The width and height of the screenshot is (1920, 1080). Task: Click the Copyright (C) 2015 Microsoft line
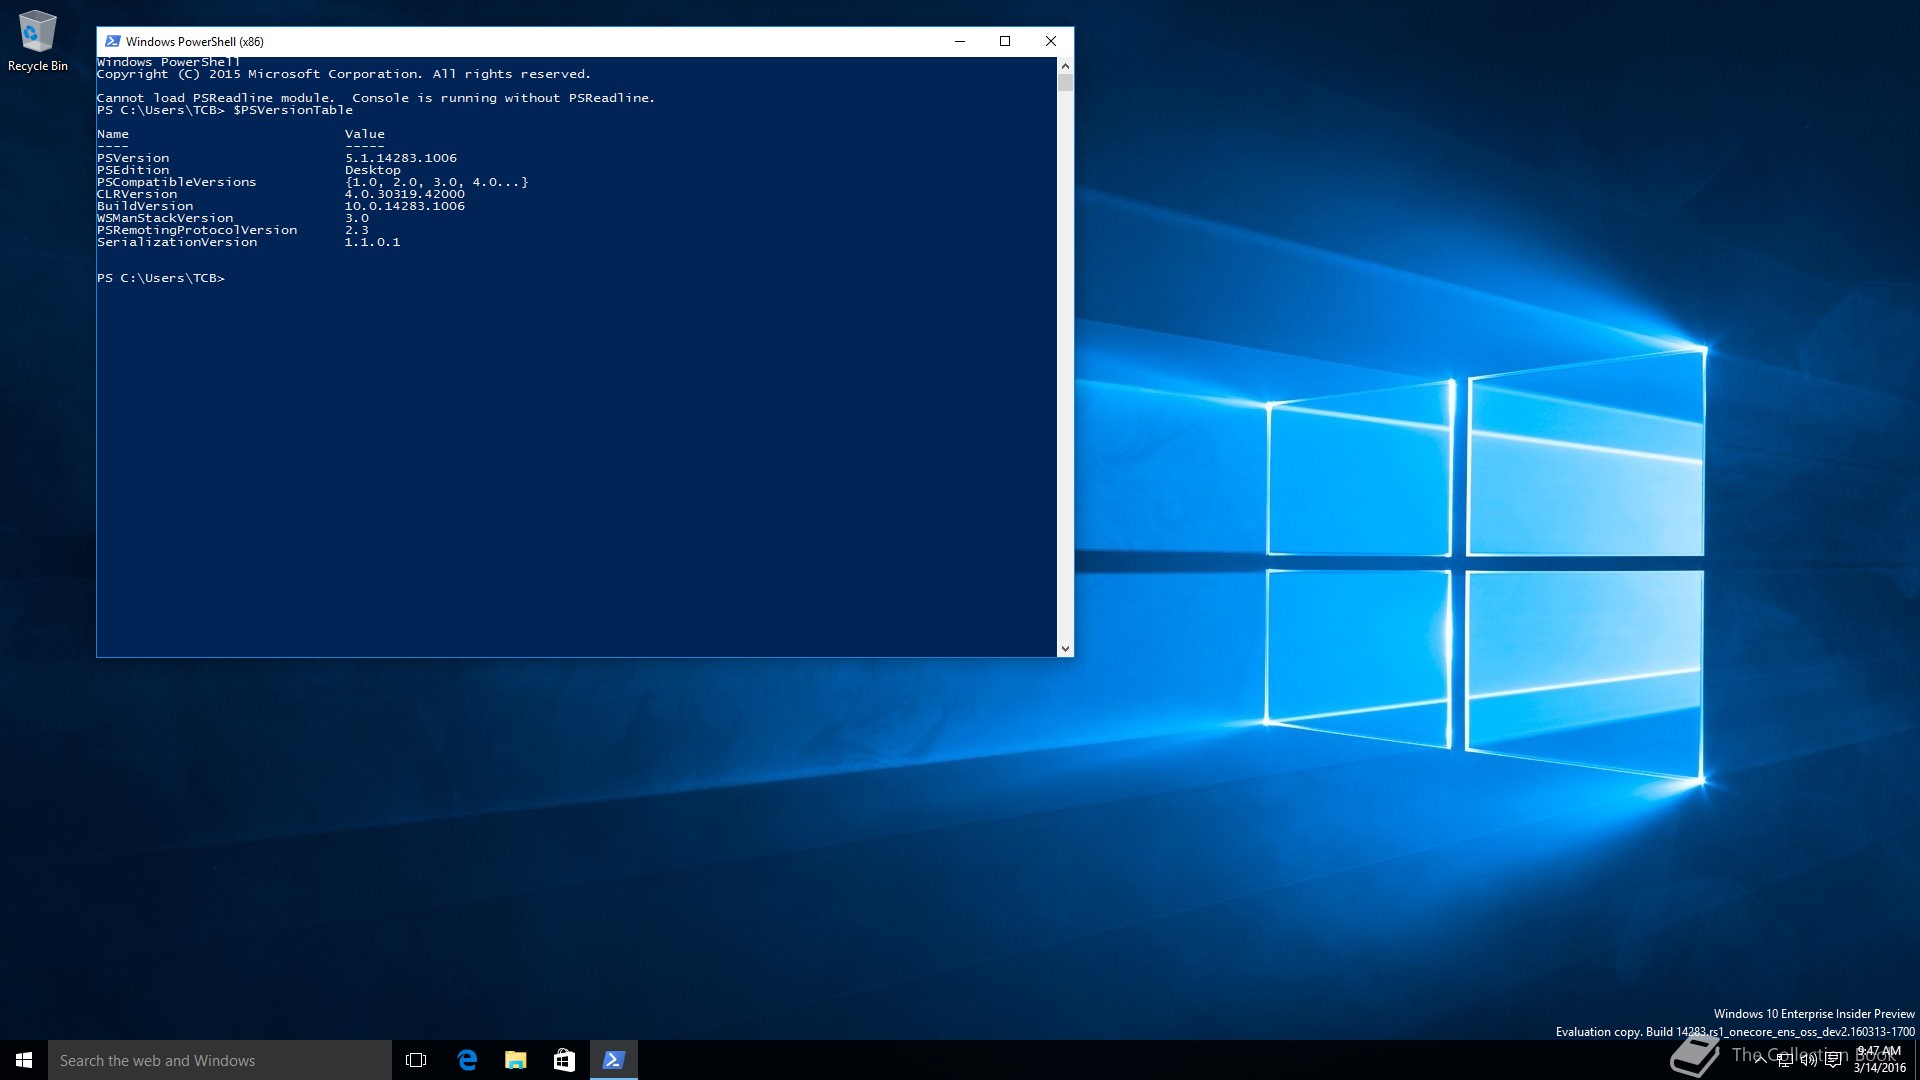[344, 74]
